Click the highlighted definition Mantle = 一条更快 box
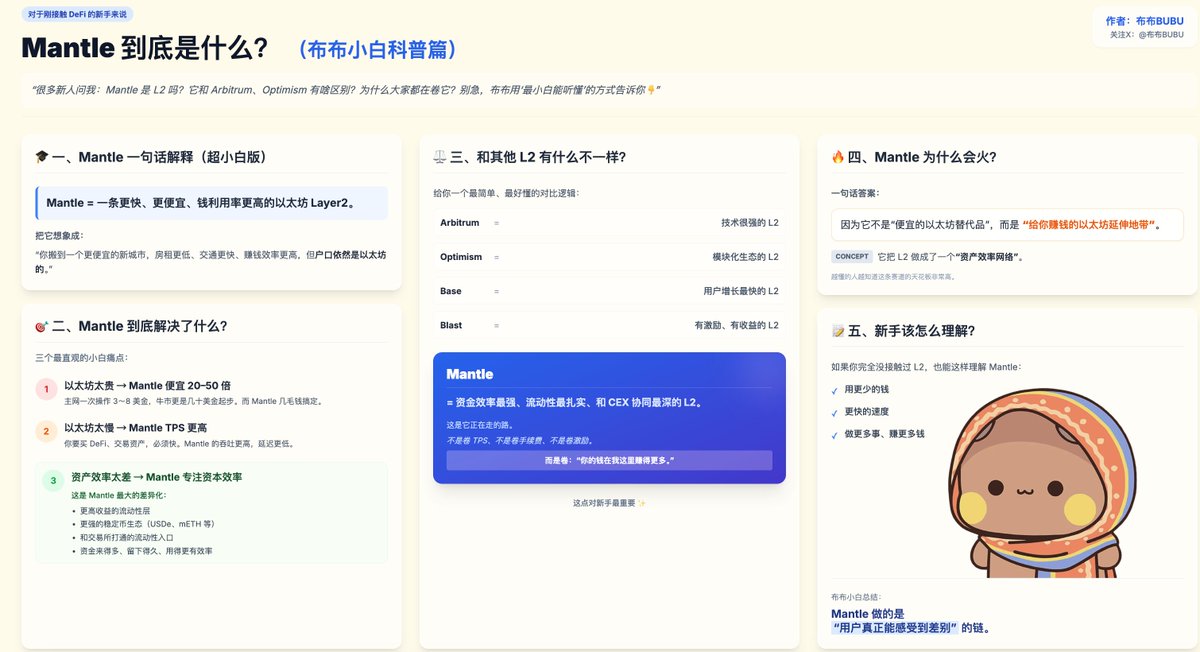 pyautogui.click(x=210, y=203)
